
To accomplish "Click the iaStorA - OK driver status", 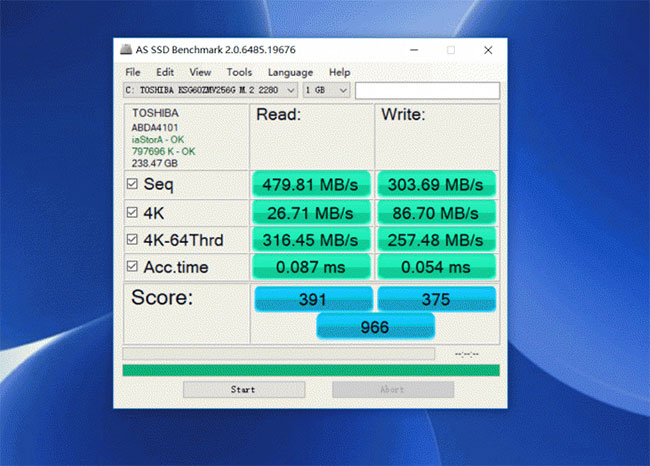I will 158,140.
